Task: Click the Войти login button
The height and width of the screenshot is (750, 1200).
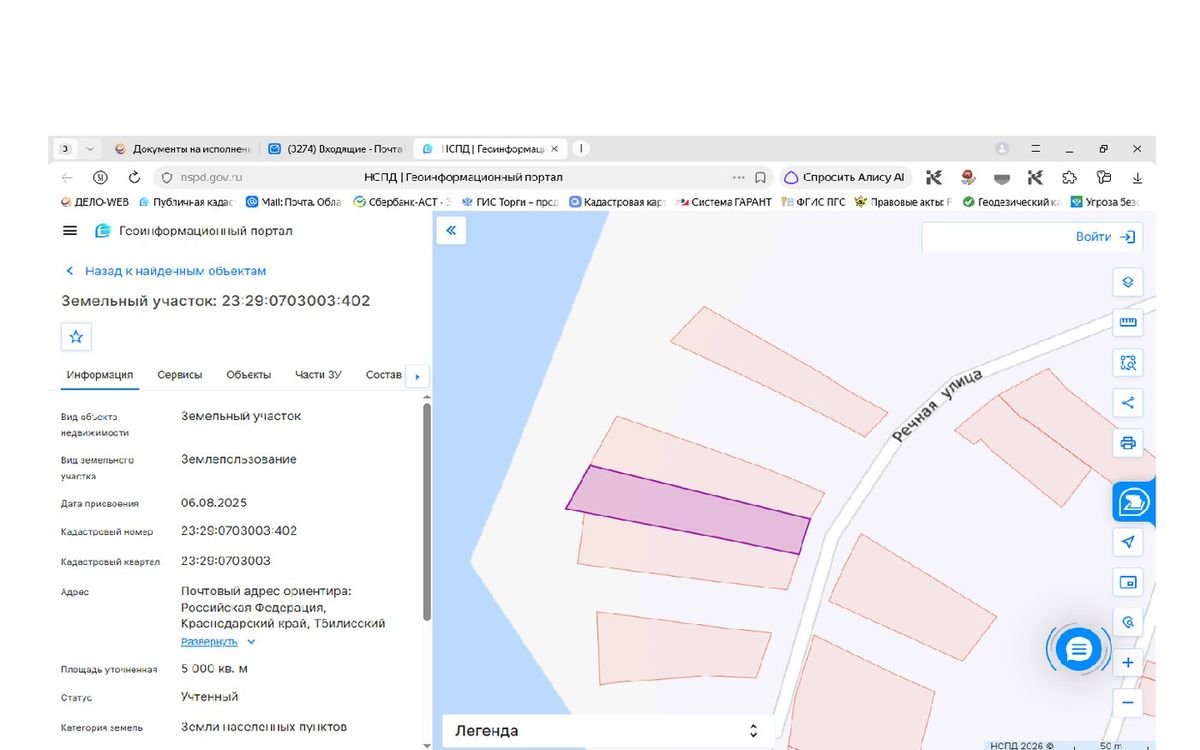Action: click(1106, 237)
